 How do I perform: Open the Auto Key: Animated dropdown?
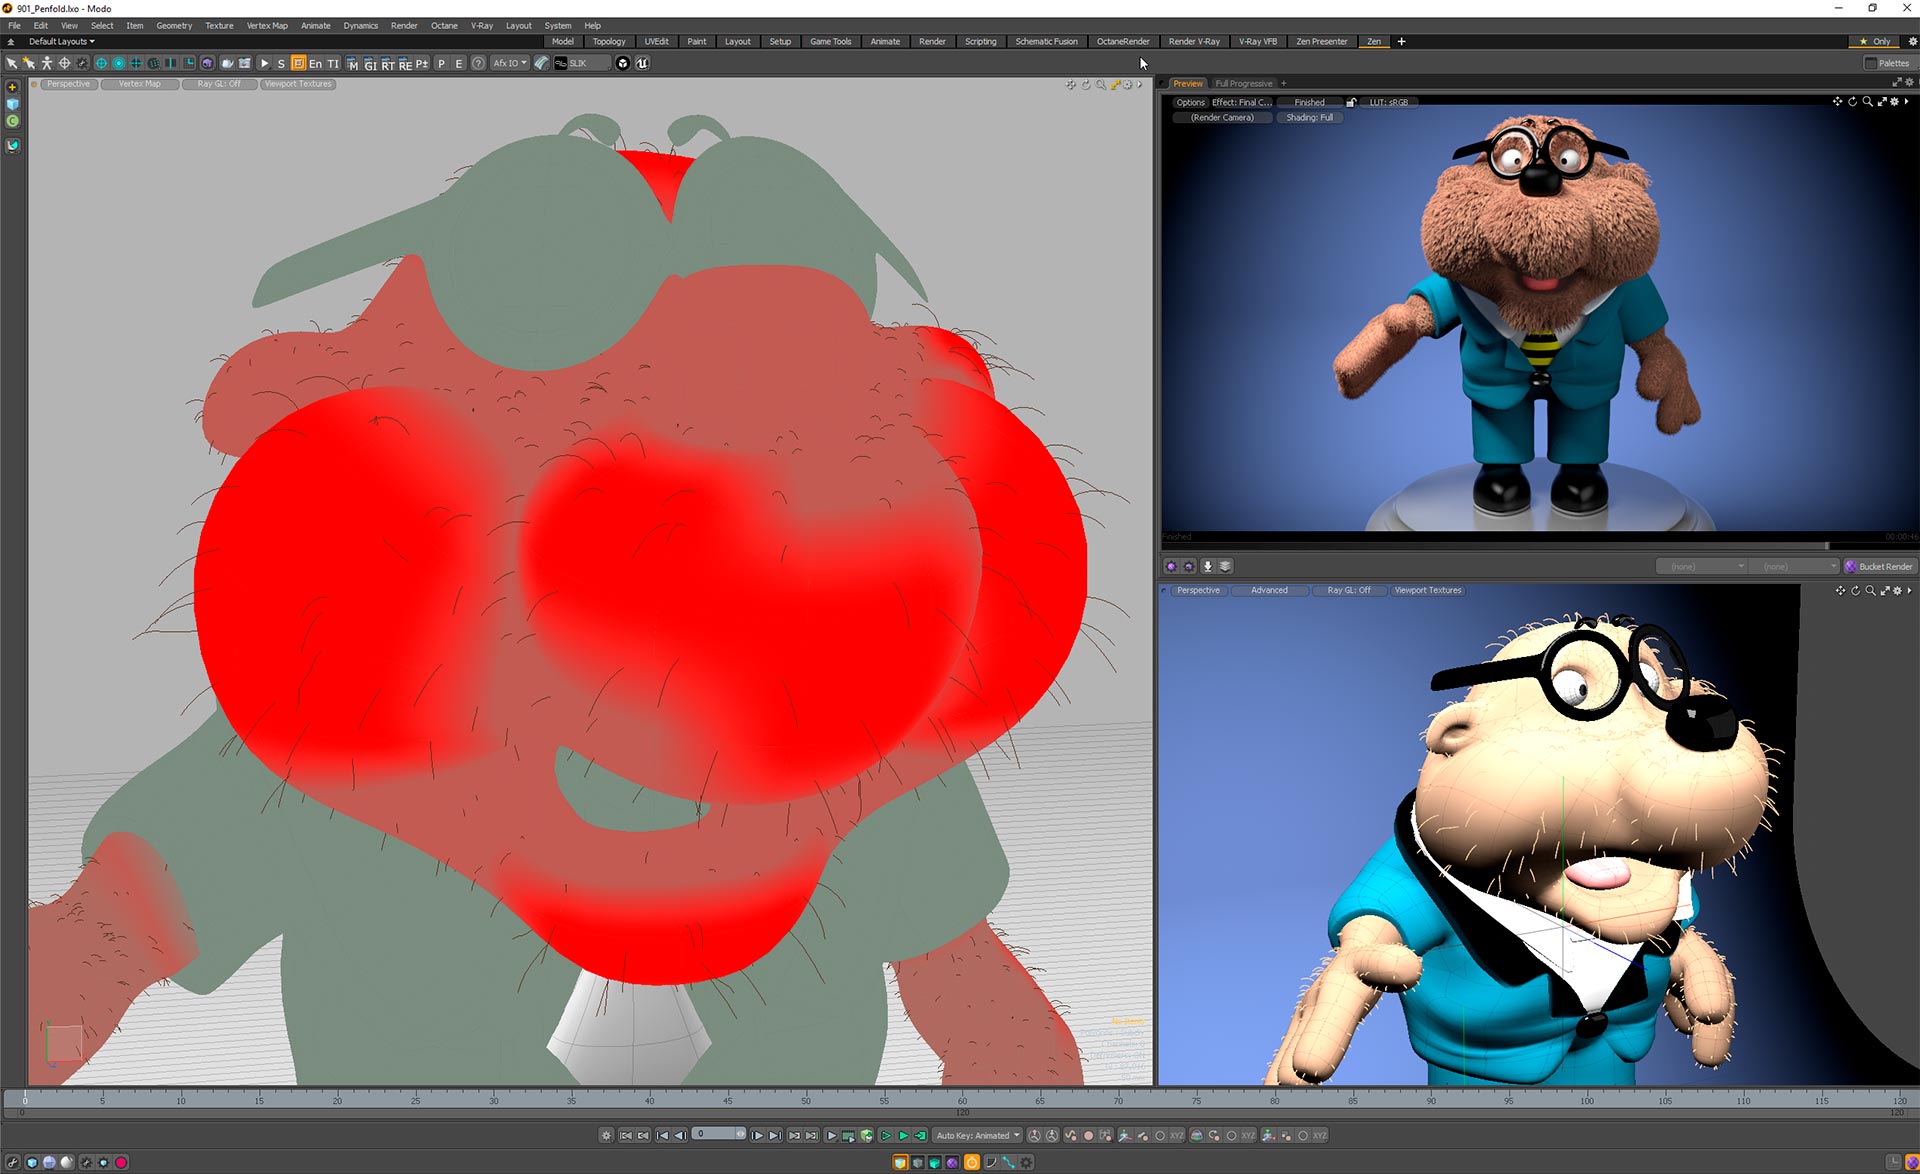tap(977, 1135)
